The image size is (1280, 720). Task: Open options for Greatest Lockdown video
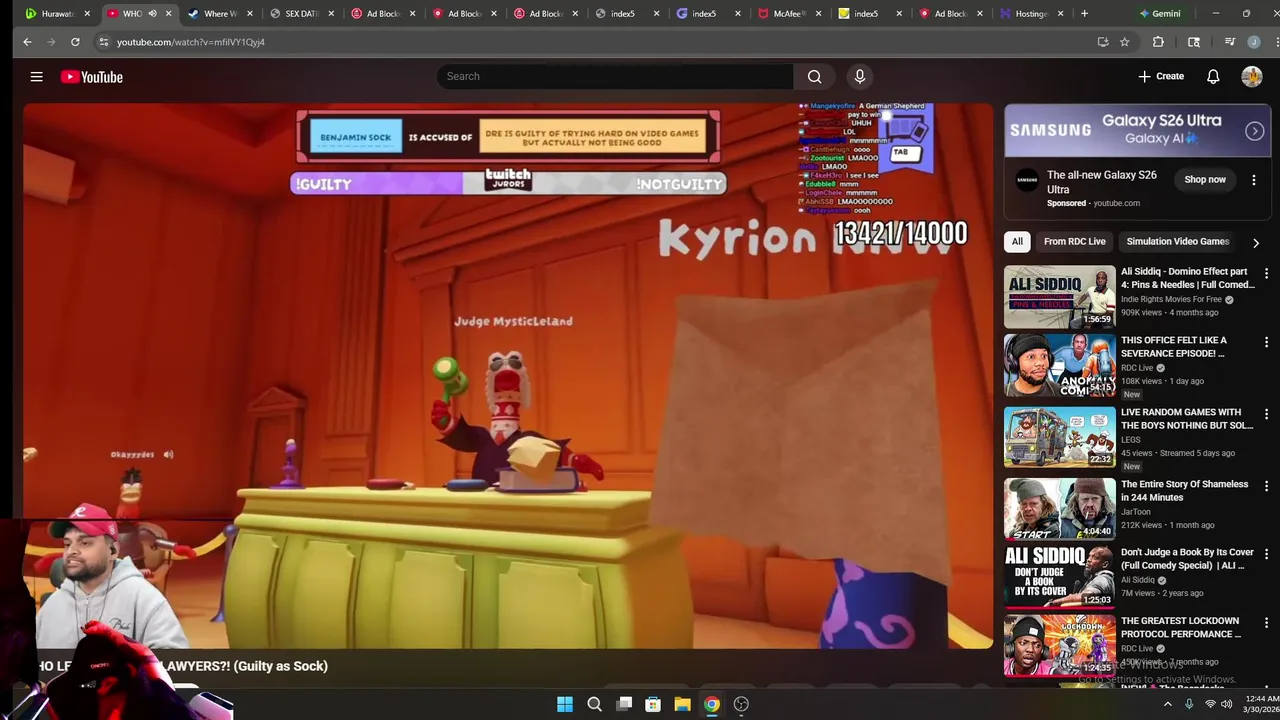[x=1266, y=623]
